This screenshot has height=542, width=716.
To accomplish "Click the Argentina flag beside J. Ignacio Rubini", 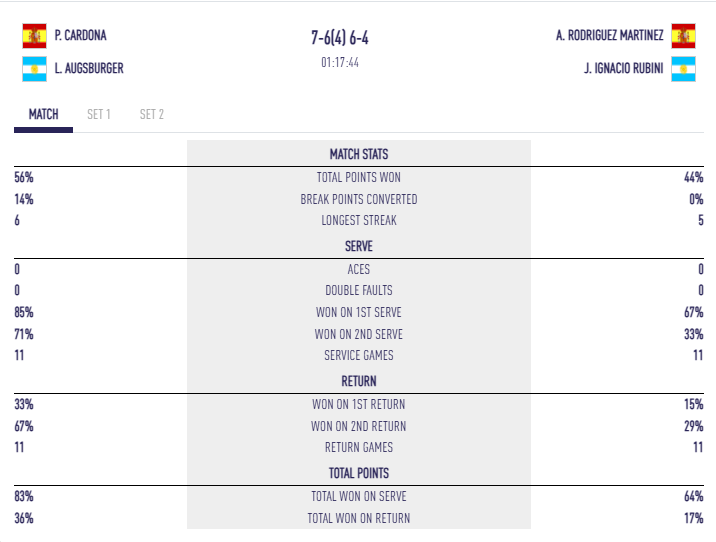I will 683,68.
